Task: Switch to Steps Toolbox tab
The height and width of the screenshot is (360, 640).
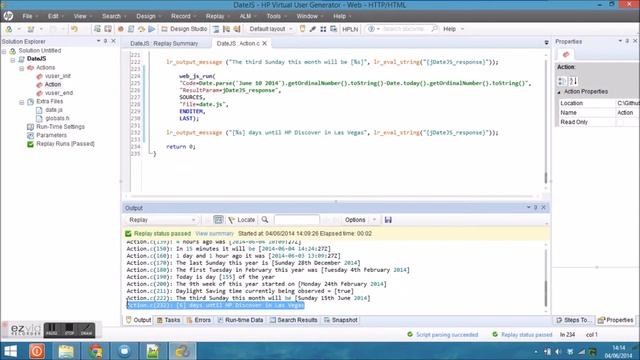Action: 573,320
